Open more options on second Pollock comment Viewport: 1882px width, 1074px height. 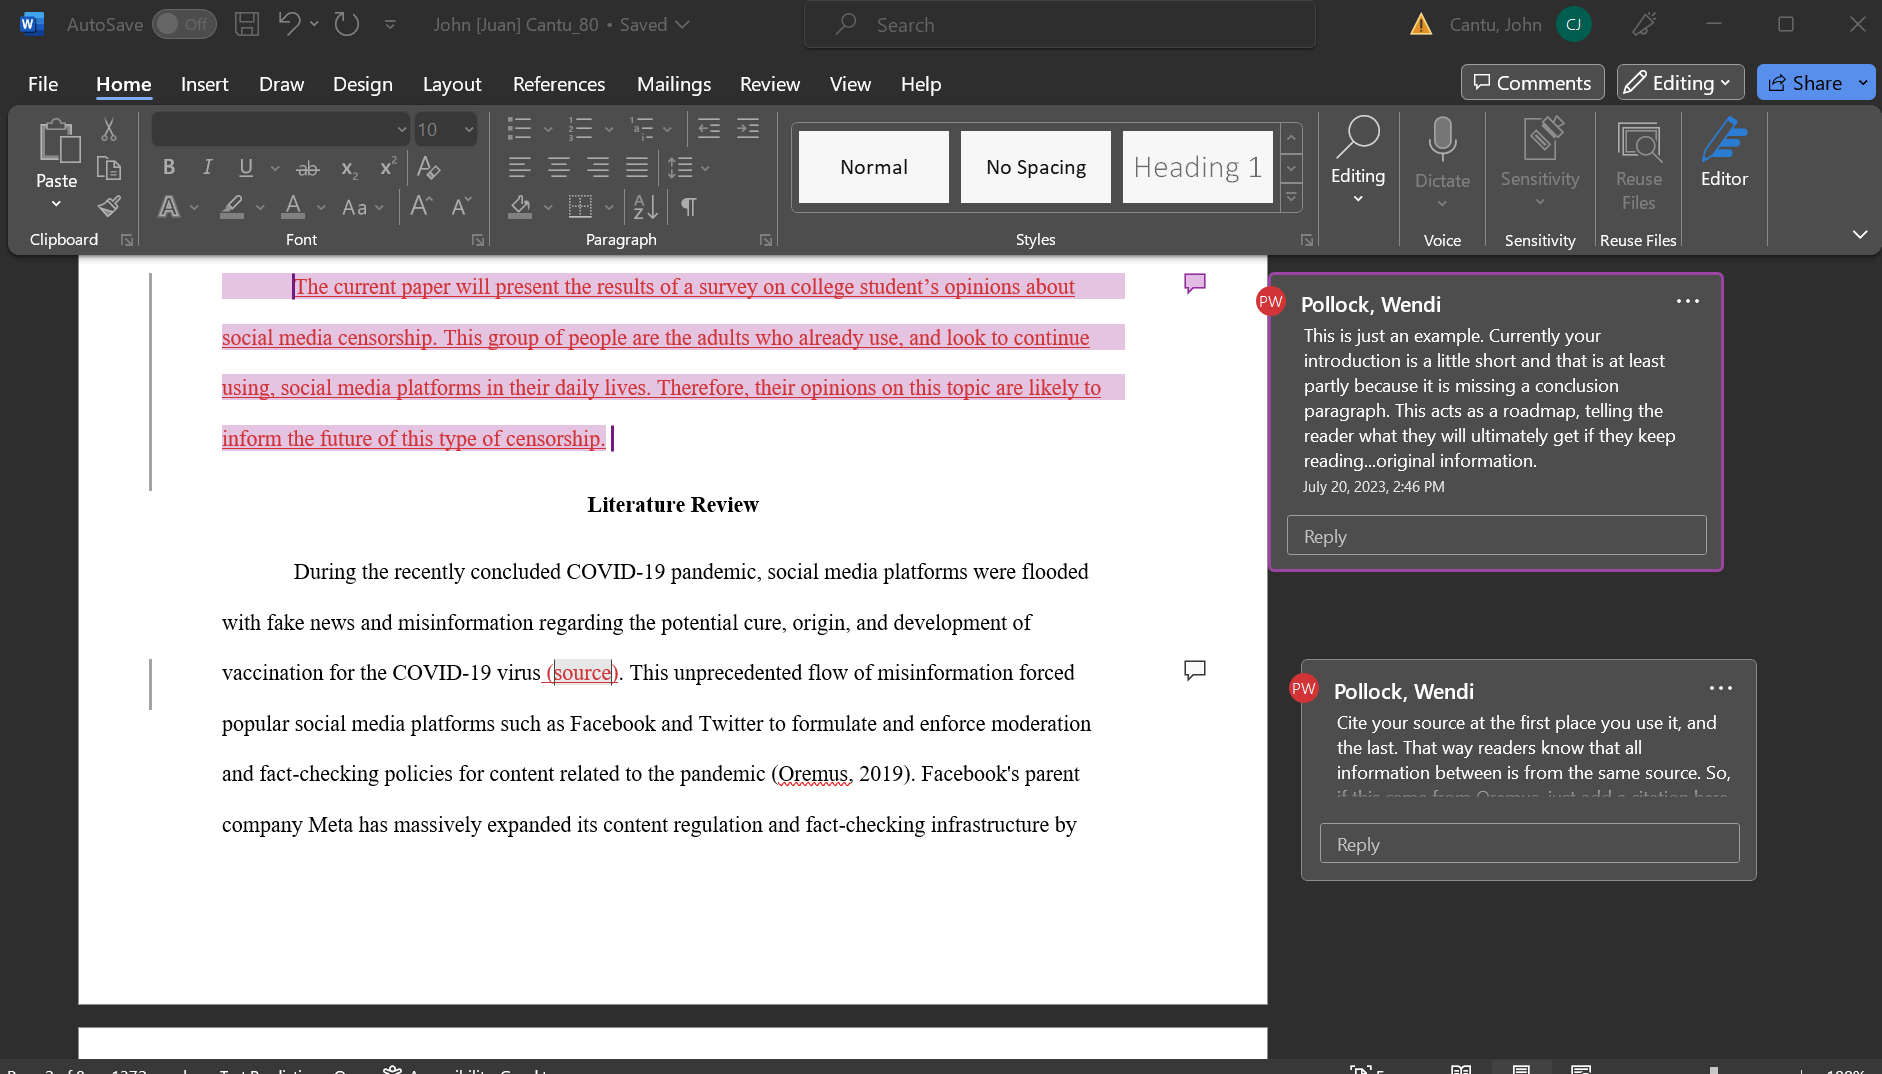point(1720,688)
